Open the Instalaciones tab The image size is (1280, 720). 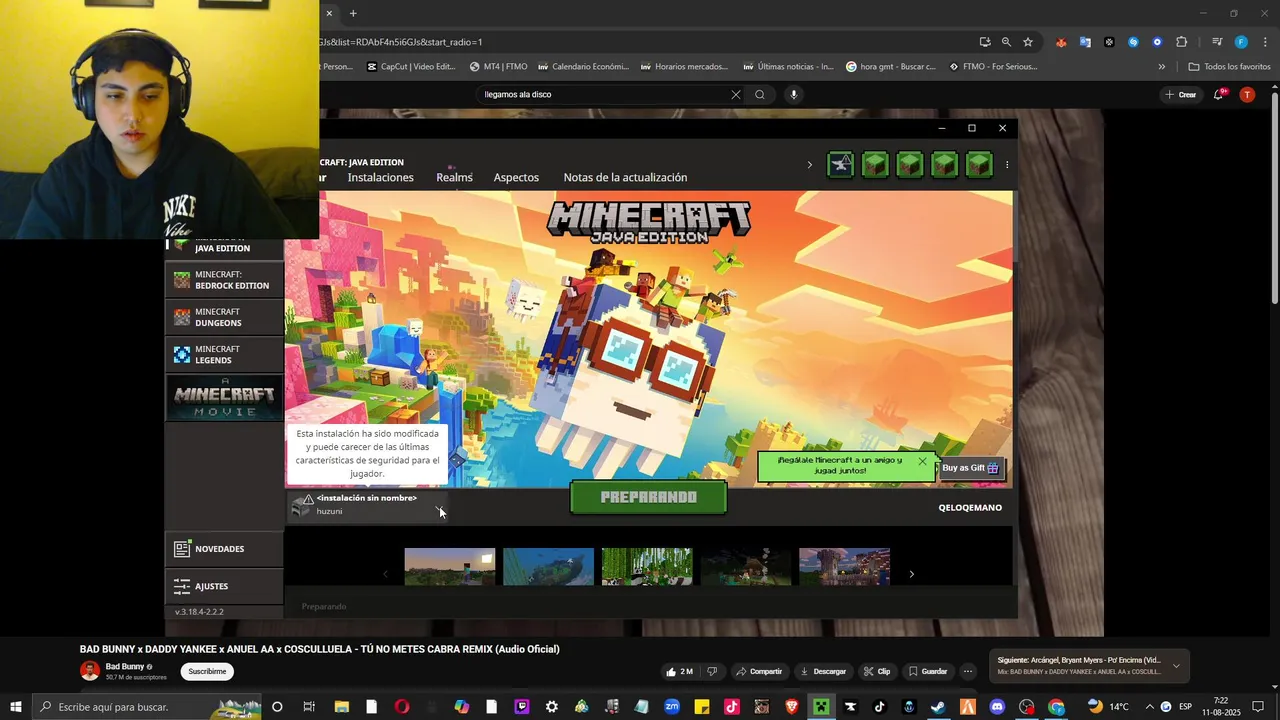[x=380, y=177]
